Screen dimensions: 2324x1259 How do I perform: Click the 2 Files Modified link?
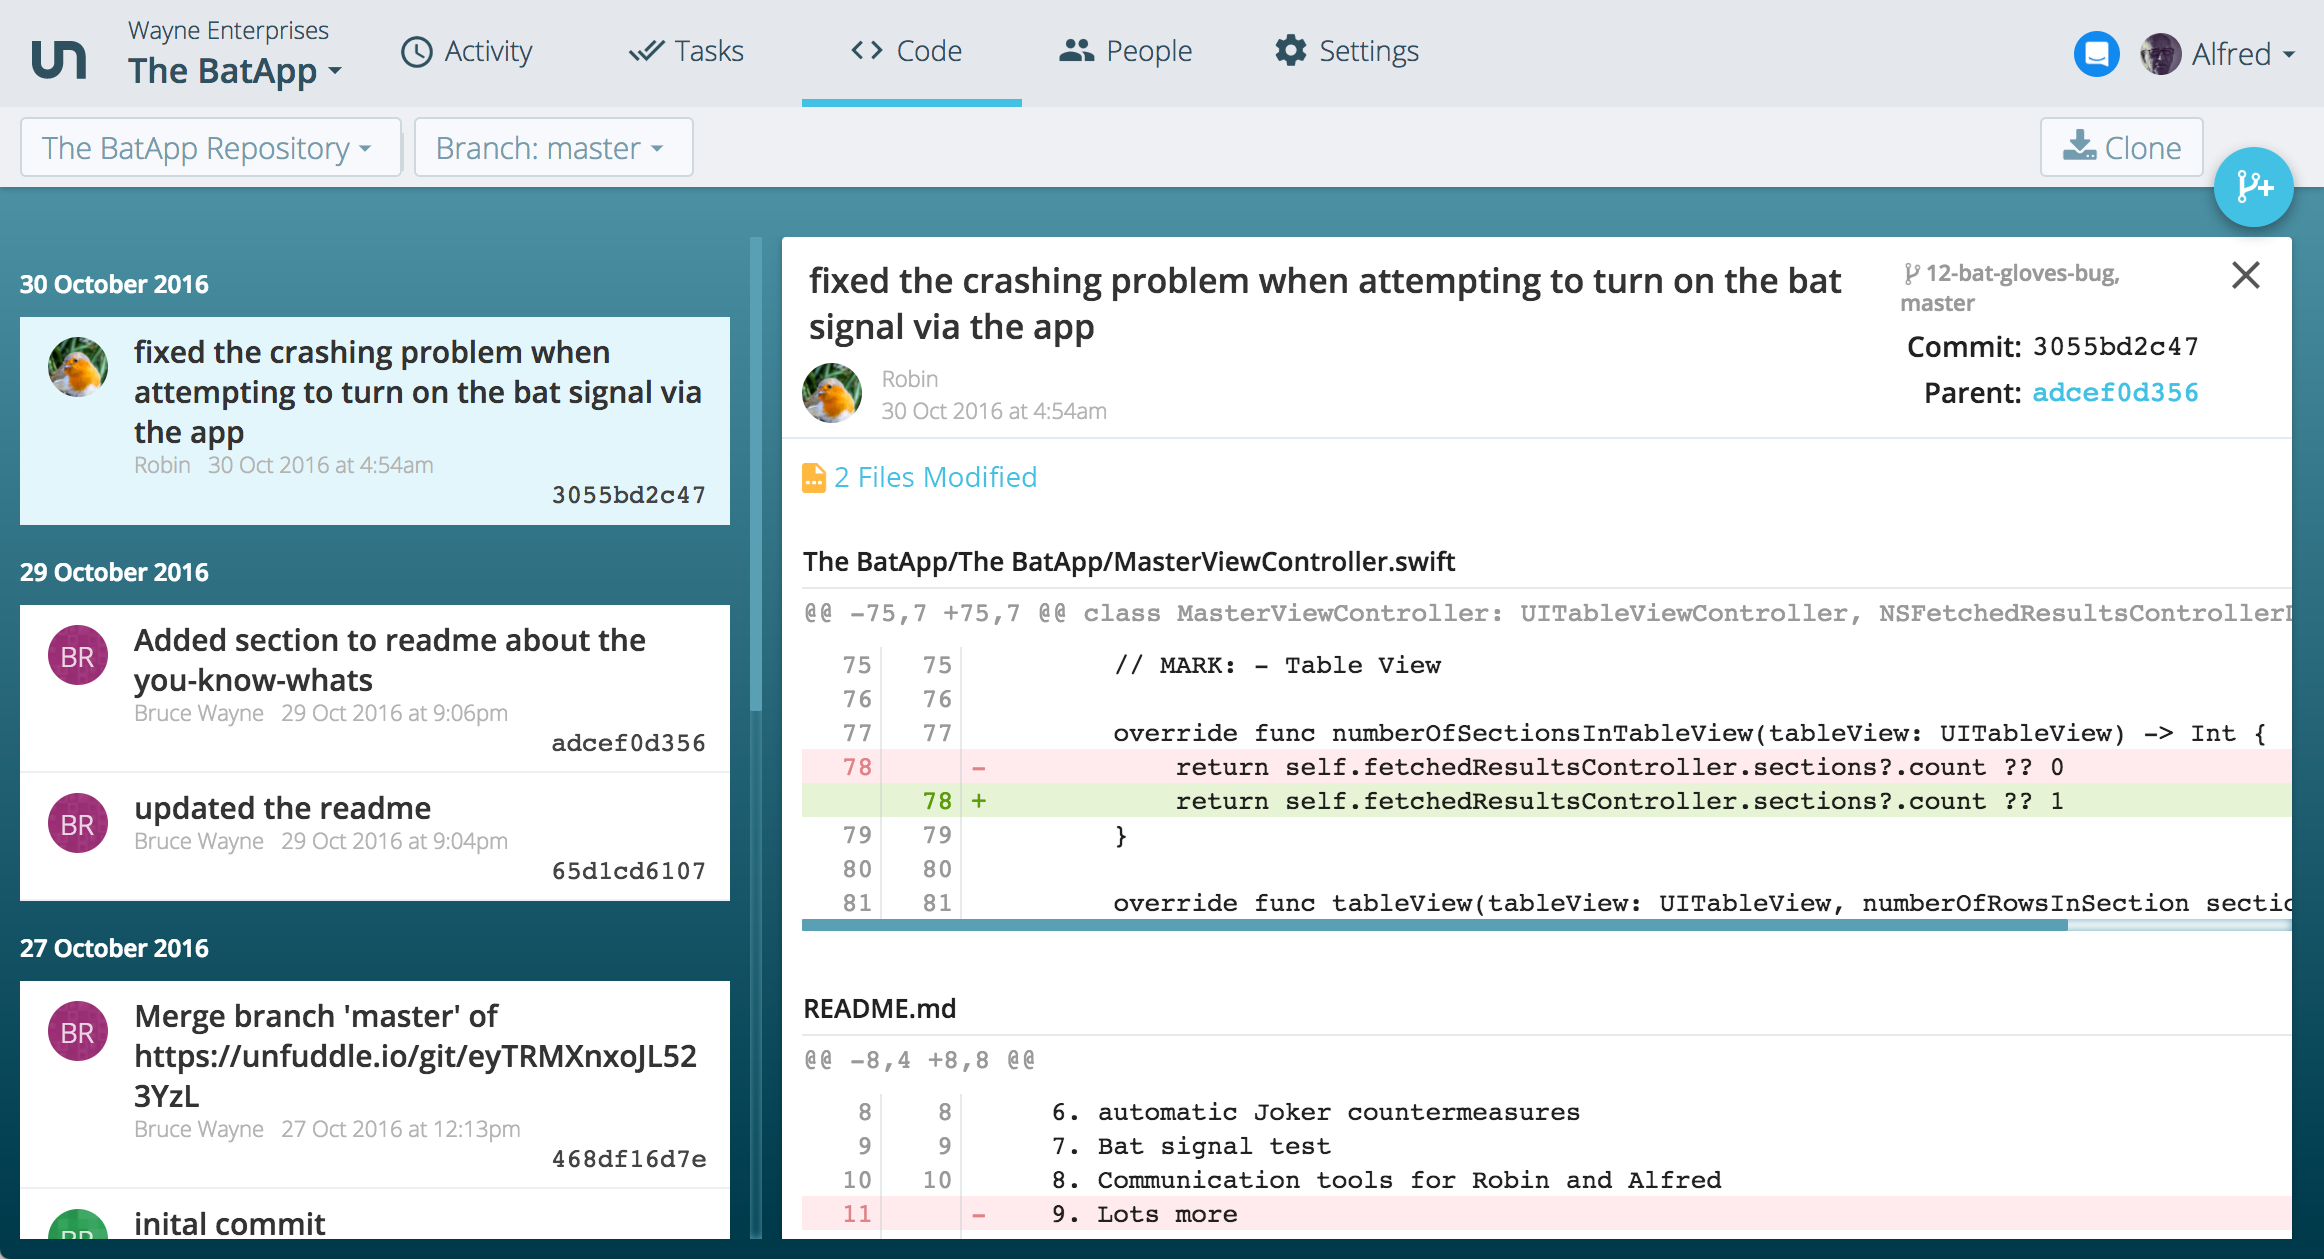click(x=935, y=477)
